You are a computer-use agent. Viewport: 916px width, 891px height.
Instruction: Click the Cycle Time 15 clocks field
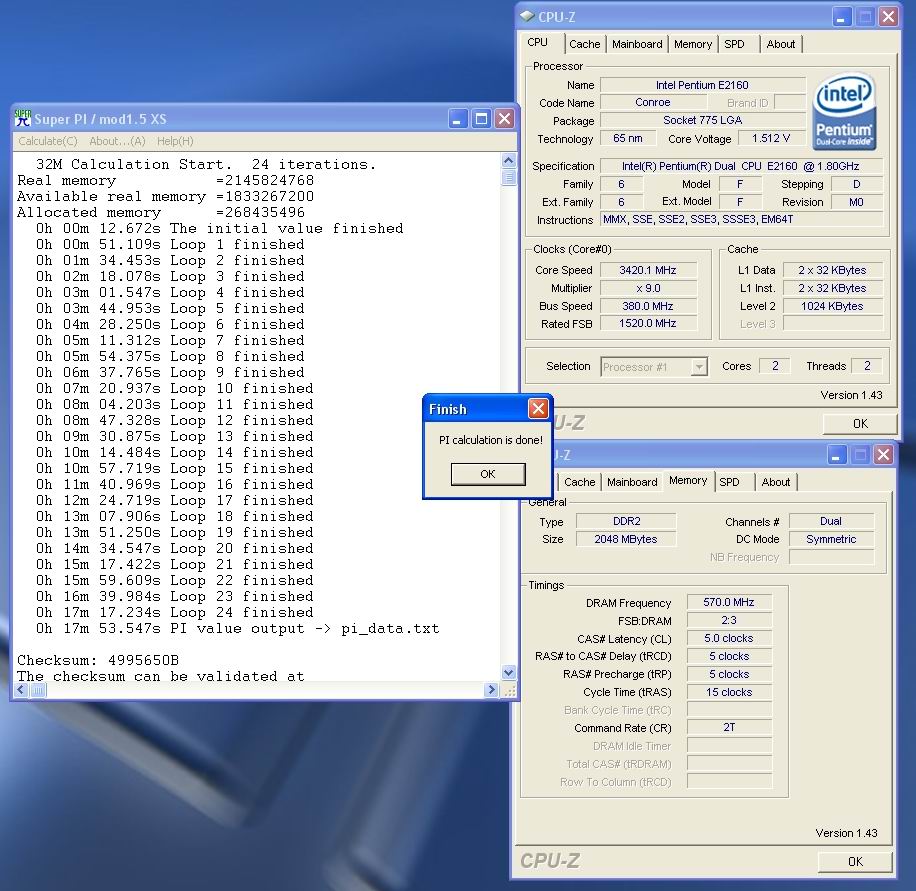[x=729, y=692]
